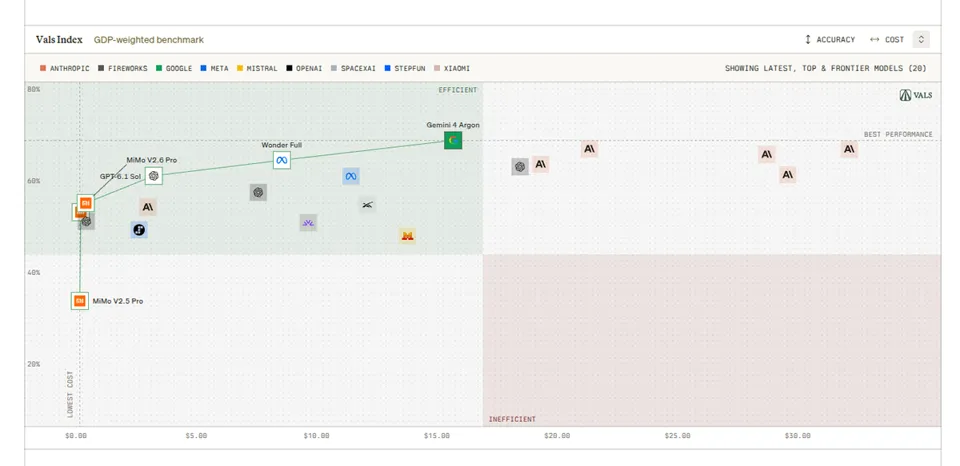Select the Stepfun blue model marker
The height and width of the screenshot is (466, 960).
coord(139,230)
